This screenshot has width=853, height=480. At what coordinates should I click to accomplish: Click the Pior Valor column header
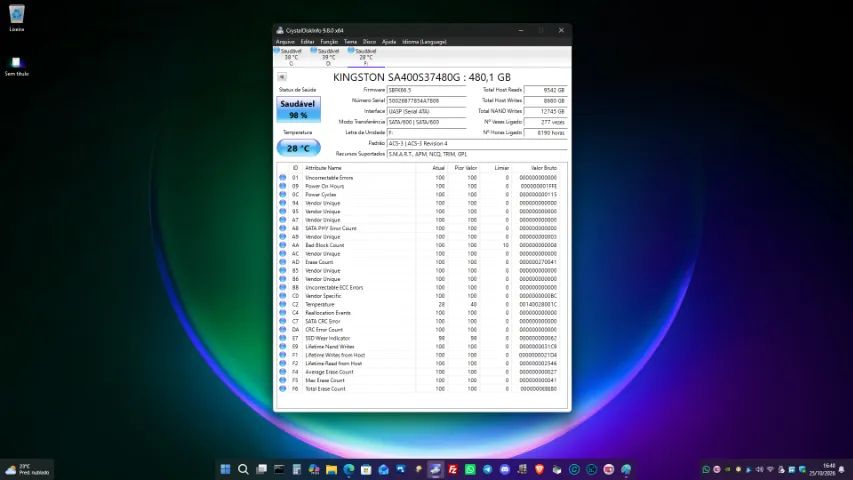coord(466,168)
